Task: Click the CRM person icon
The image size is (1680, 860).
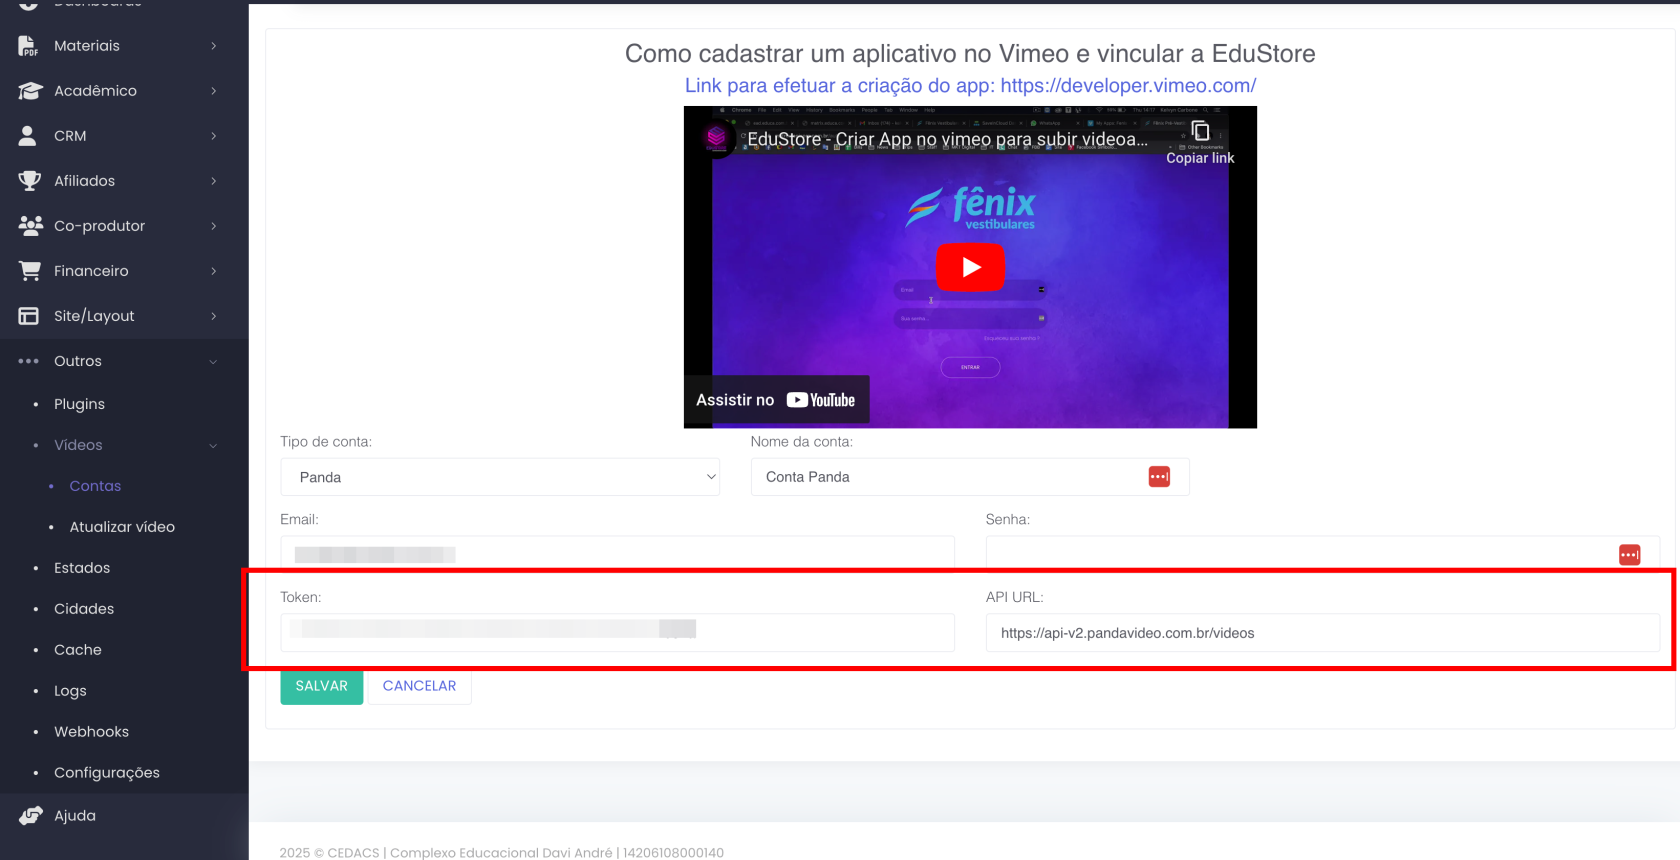Action: pyautogui.click(x=28, y=136)
